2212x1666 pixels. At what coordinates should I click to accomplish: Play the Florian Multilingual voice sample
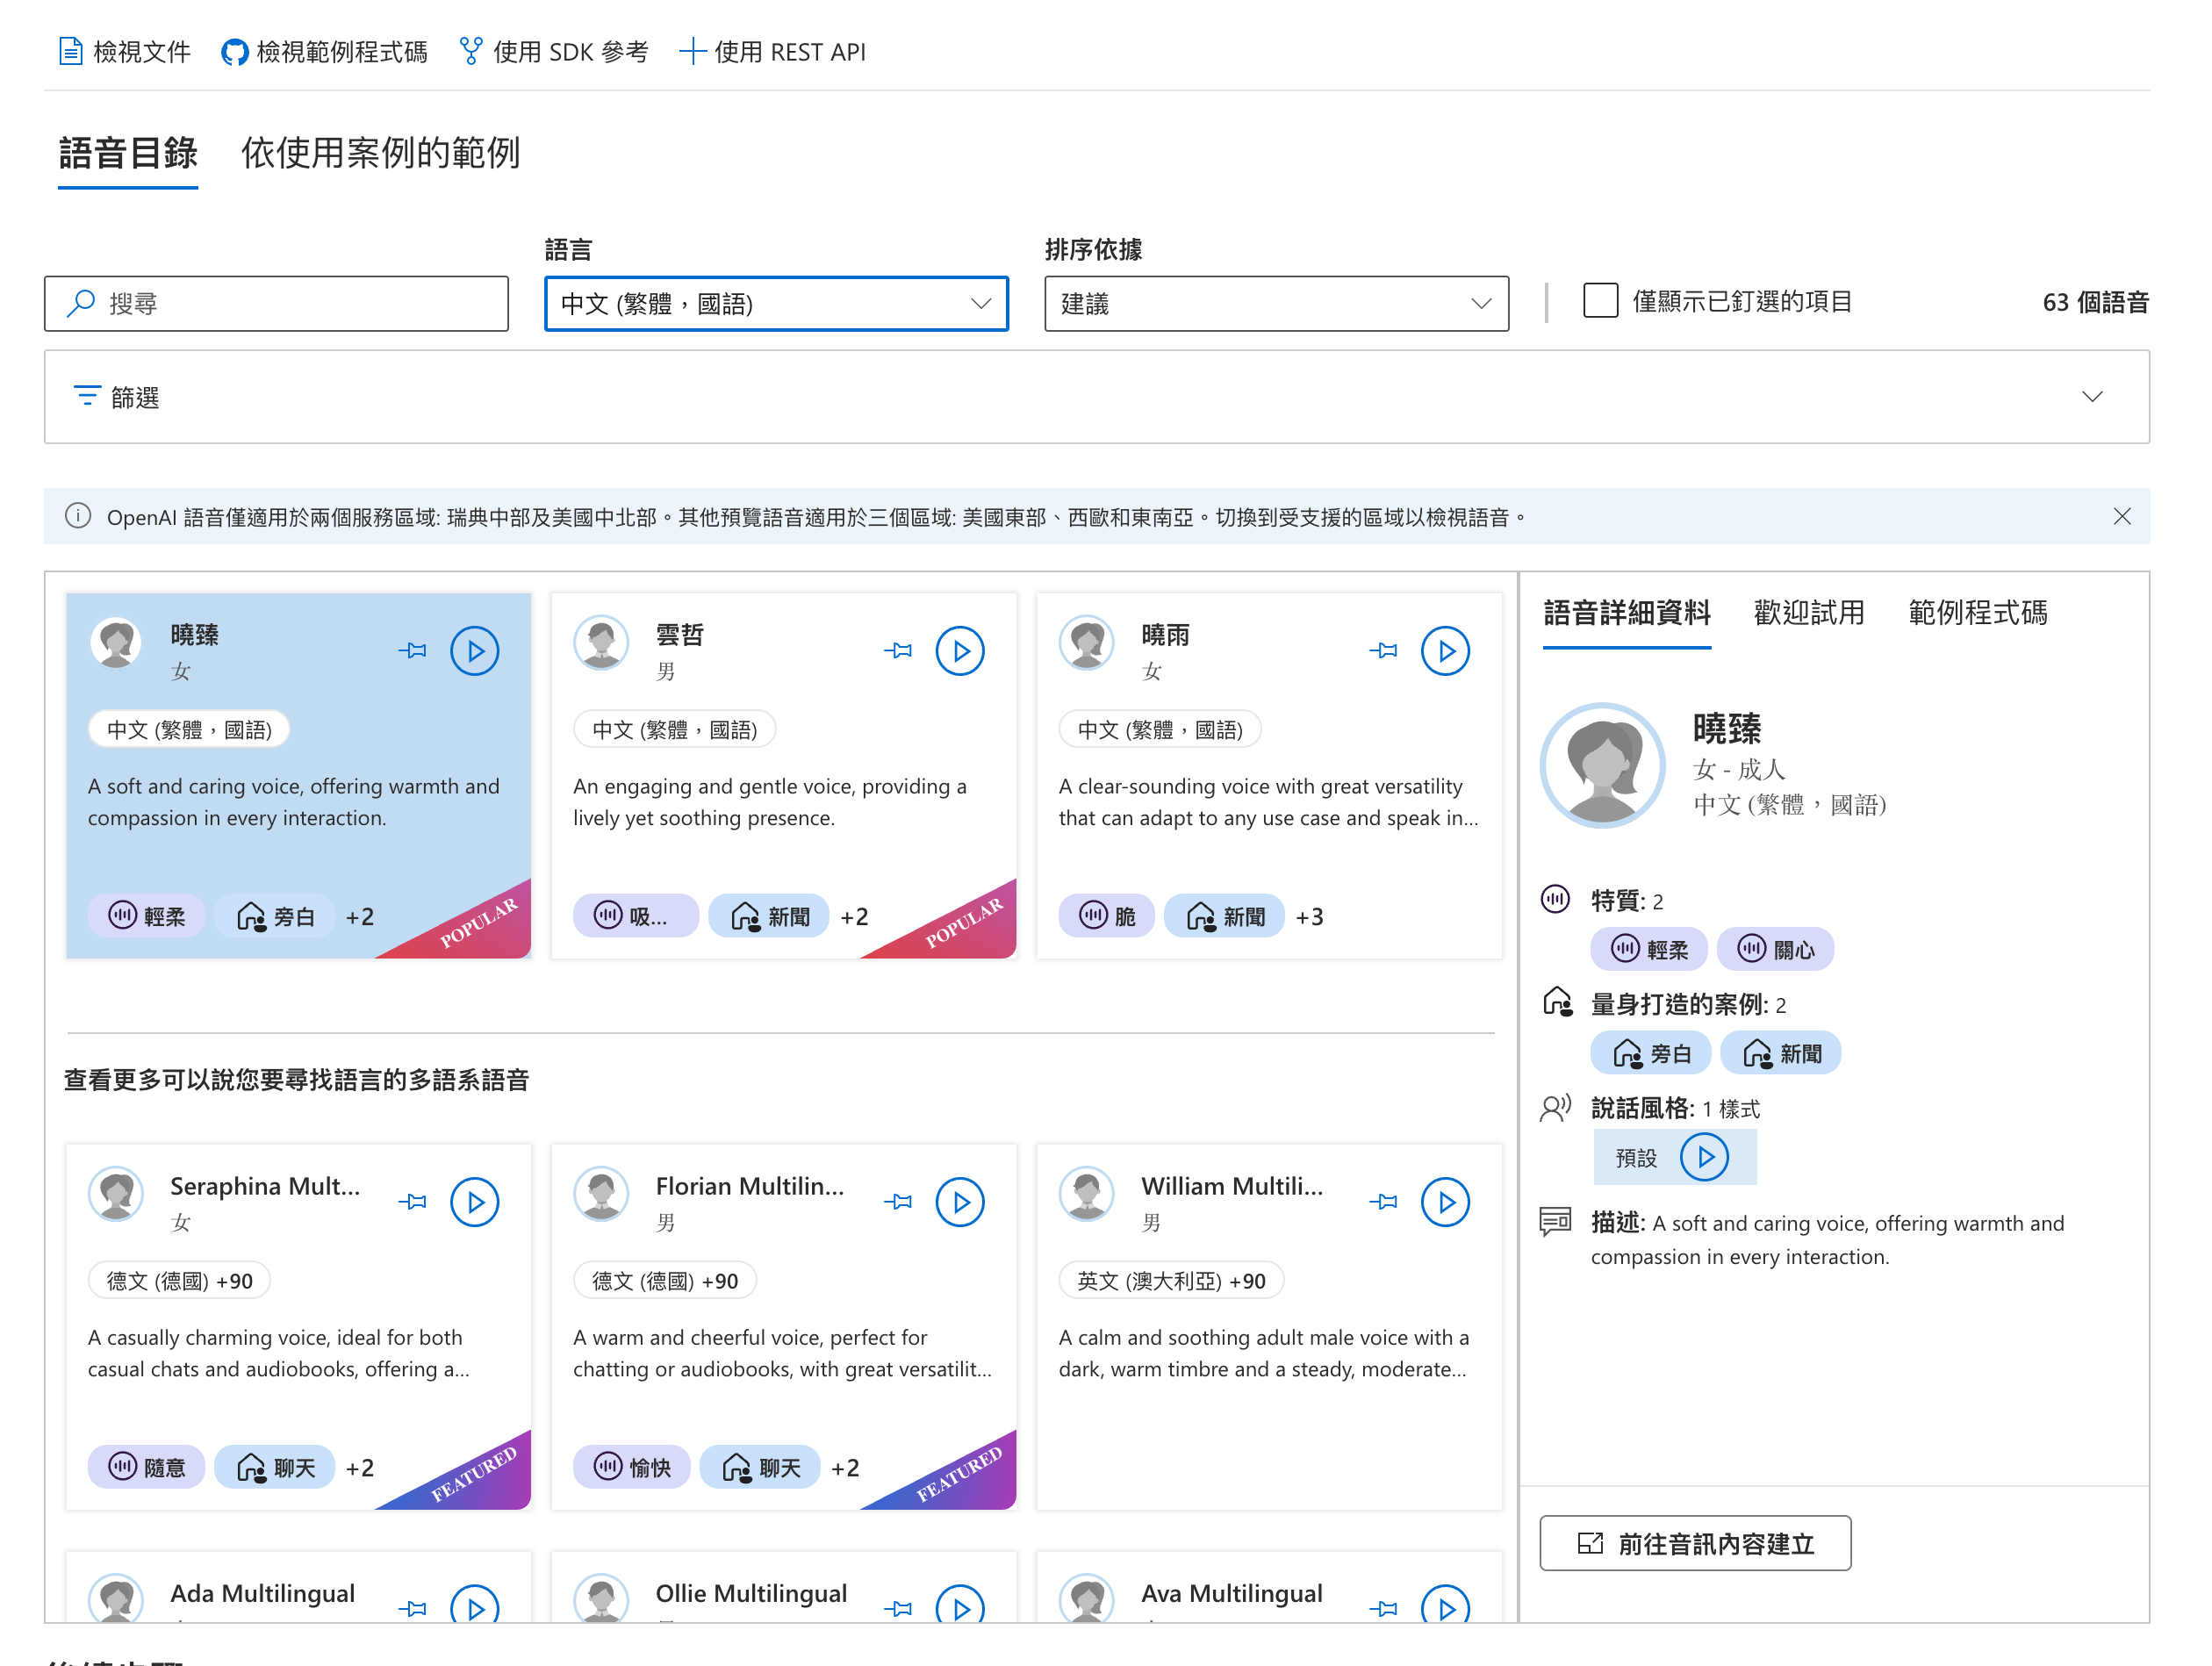pyautogui.click(x=959, y=1202)
